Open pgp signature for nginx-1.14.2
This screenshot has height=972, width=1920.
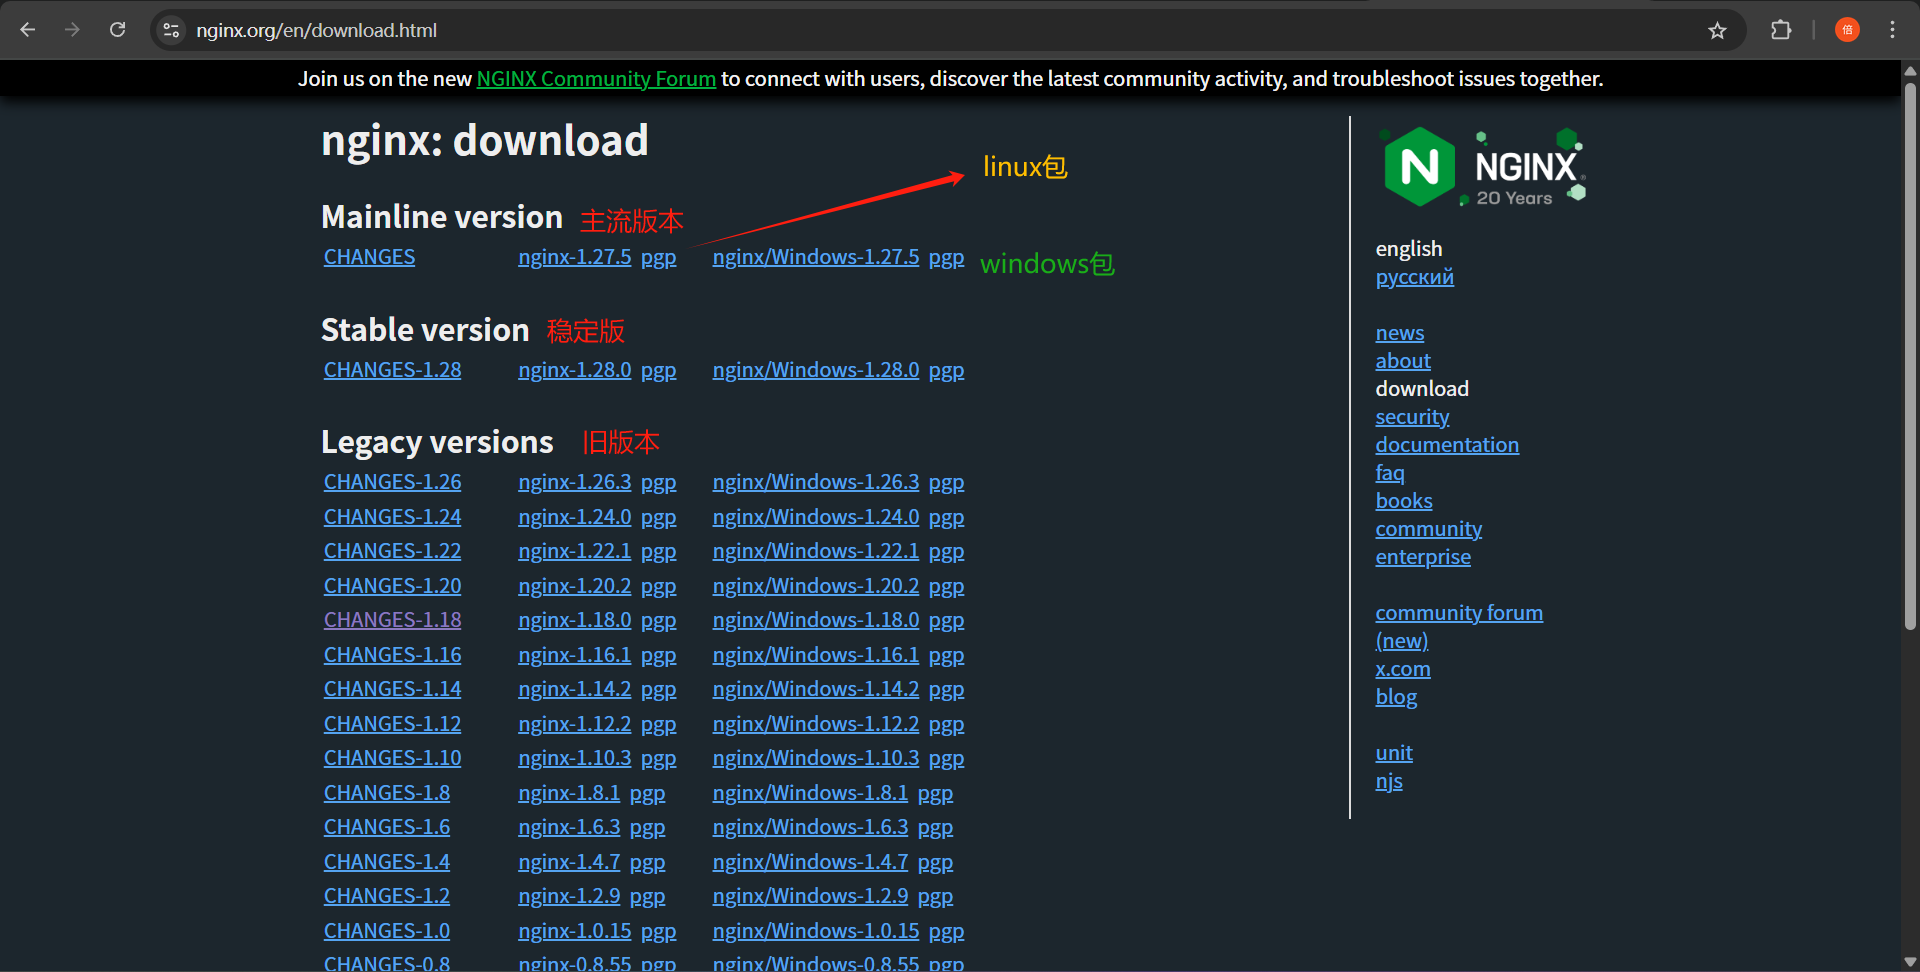pyautogui.click(x=659, y=690)
